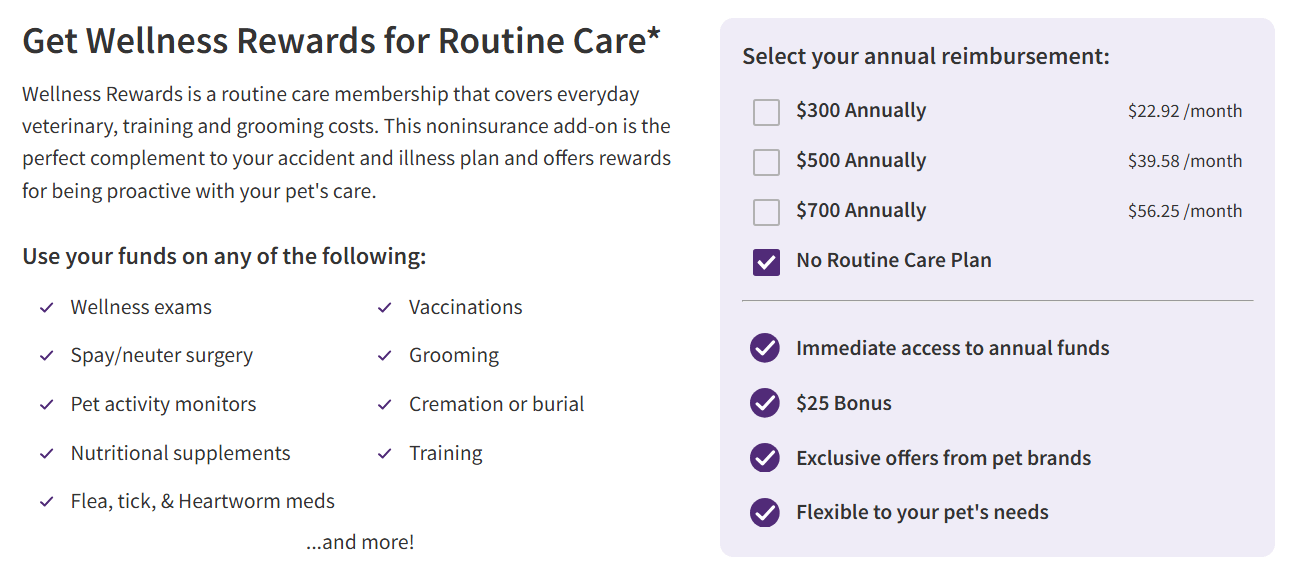Choose the $700 Annually checkbox
Screen dimensions: 1290x568
tap(766, 212)
